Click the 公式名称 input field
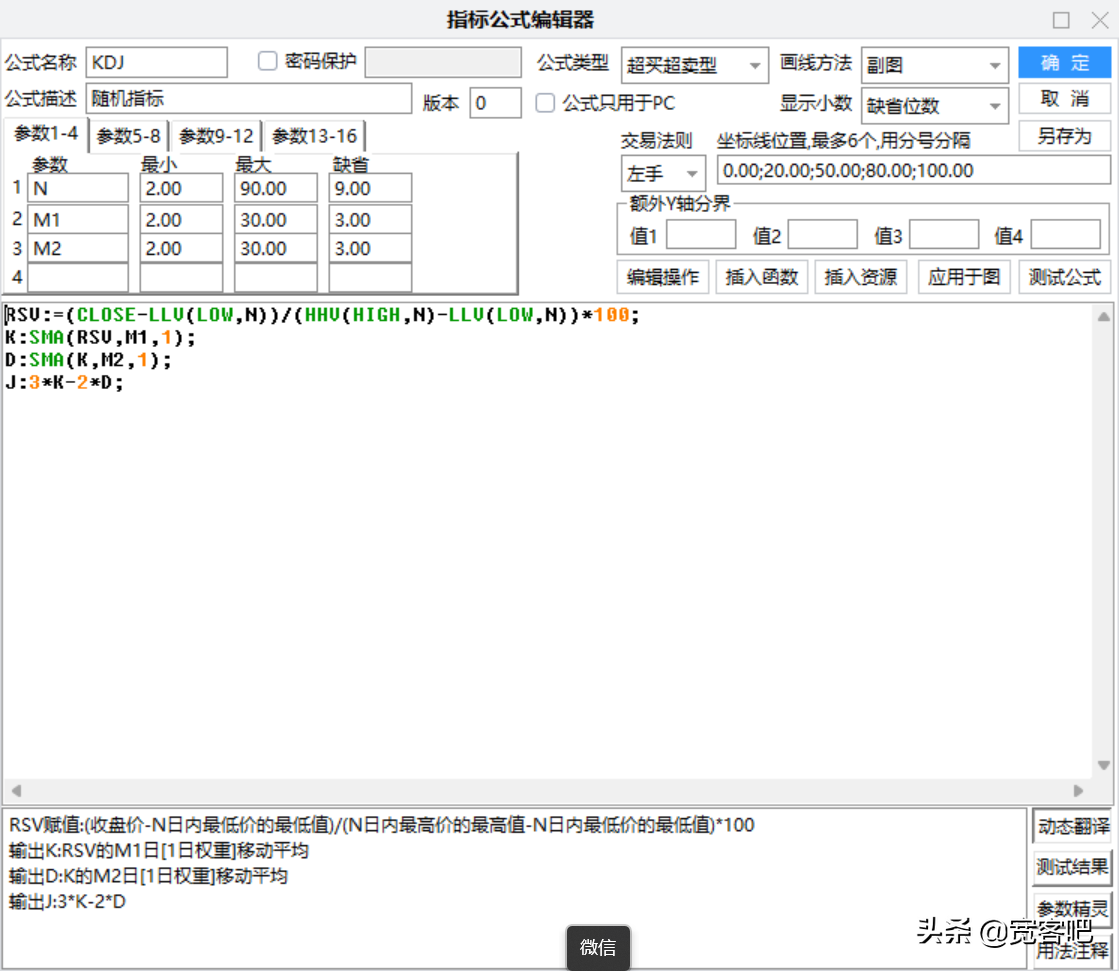Image resolution: width=1119 pixels, height=971 pixels. (x=157, y=62)
